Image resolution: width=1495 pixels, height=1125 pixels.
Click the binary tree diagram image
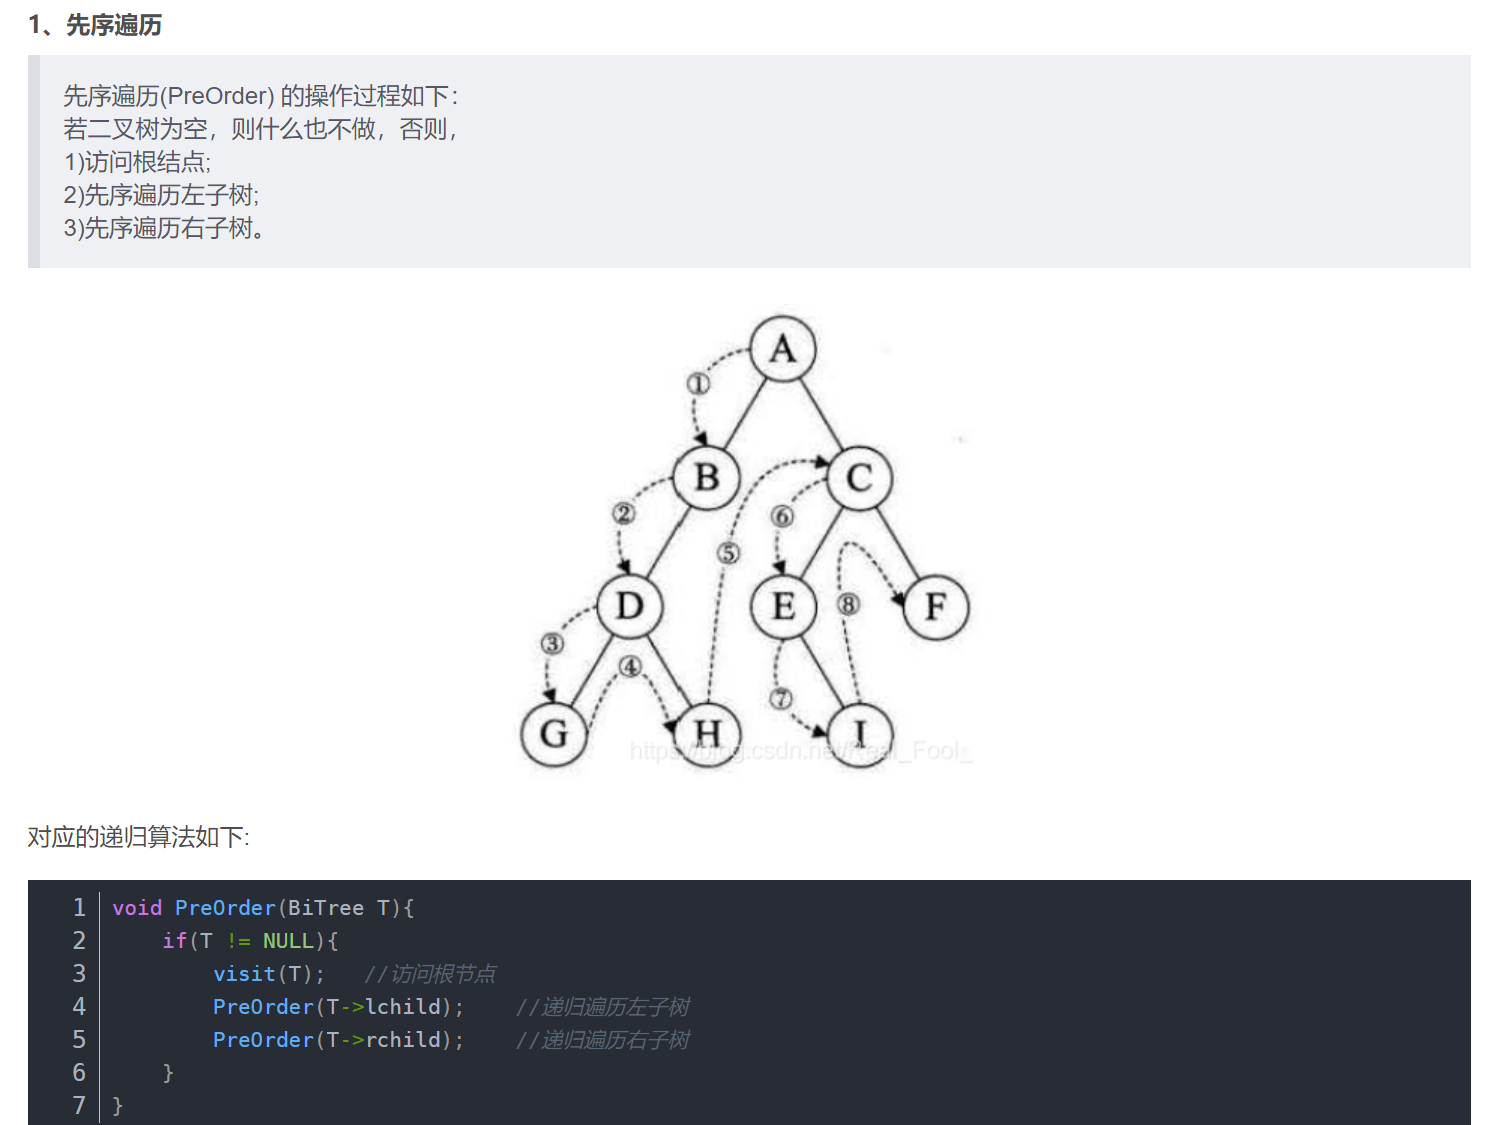(746, 542)
